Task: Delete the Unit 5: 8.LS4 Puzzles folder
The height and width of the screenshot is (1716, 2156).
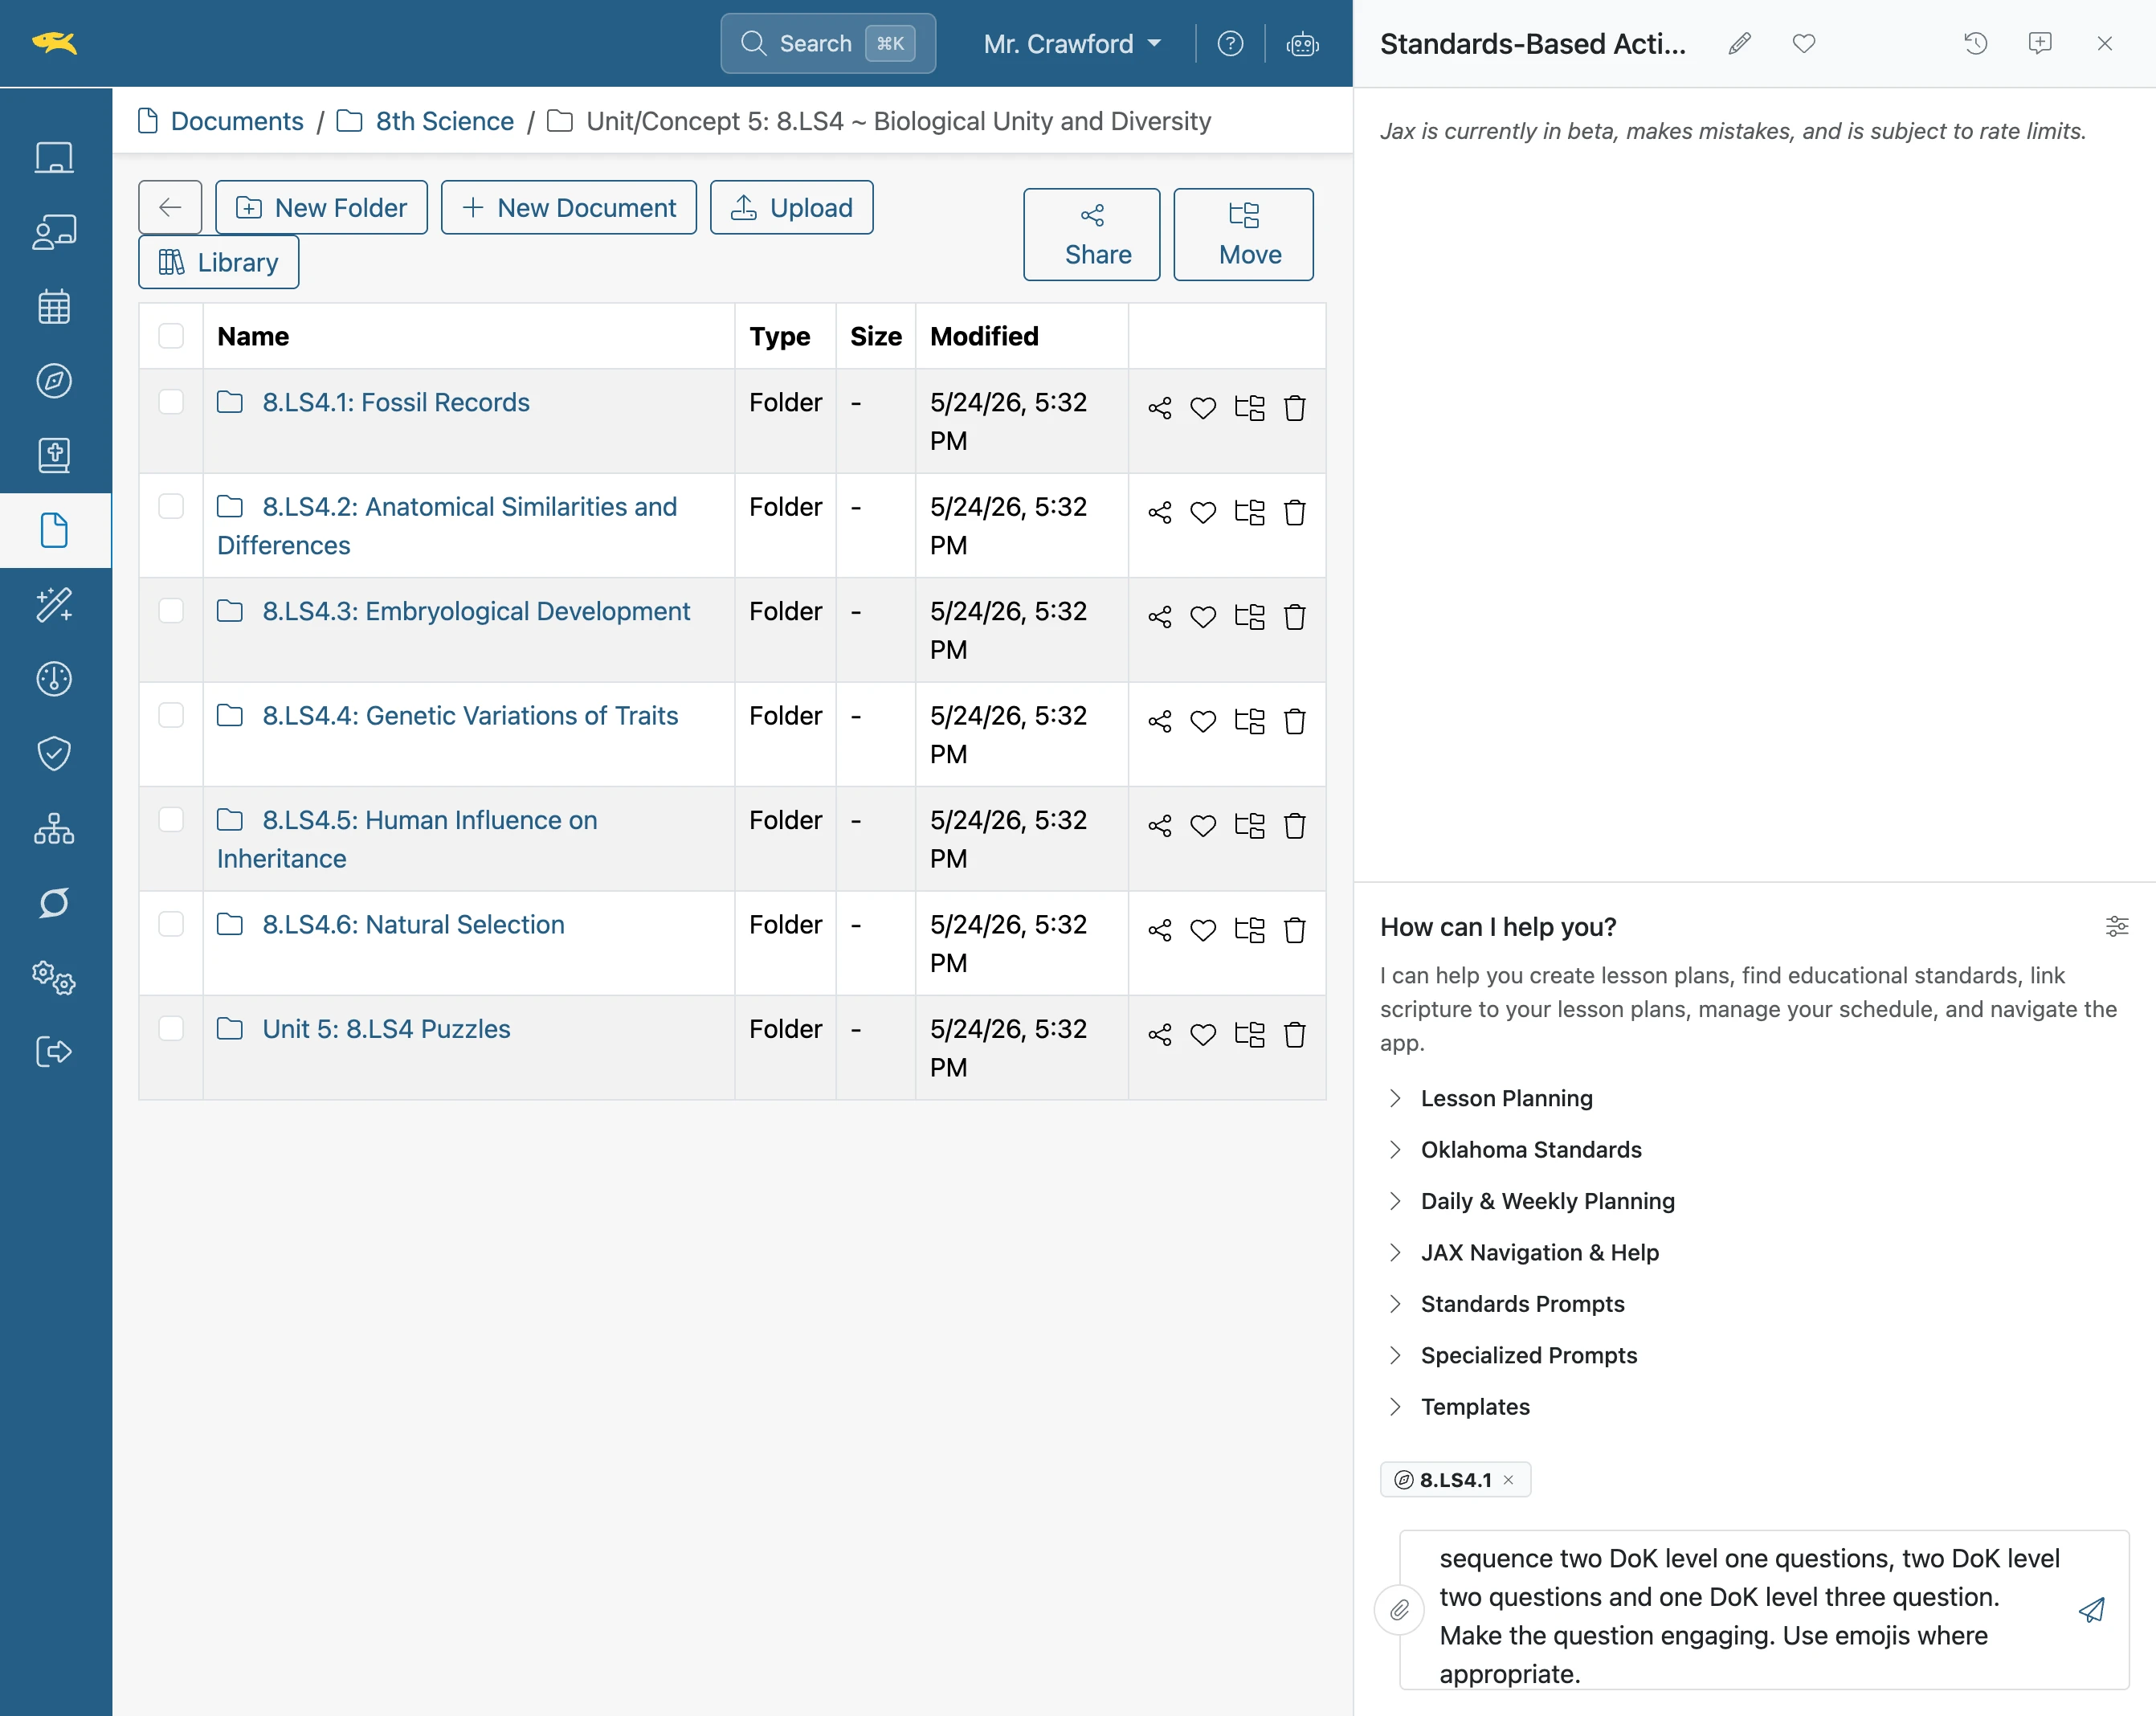Action: point(1295,1034)
